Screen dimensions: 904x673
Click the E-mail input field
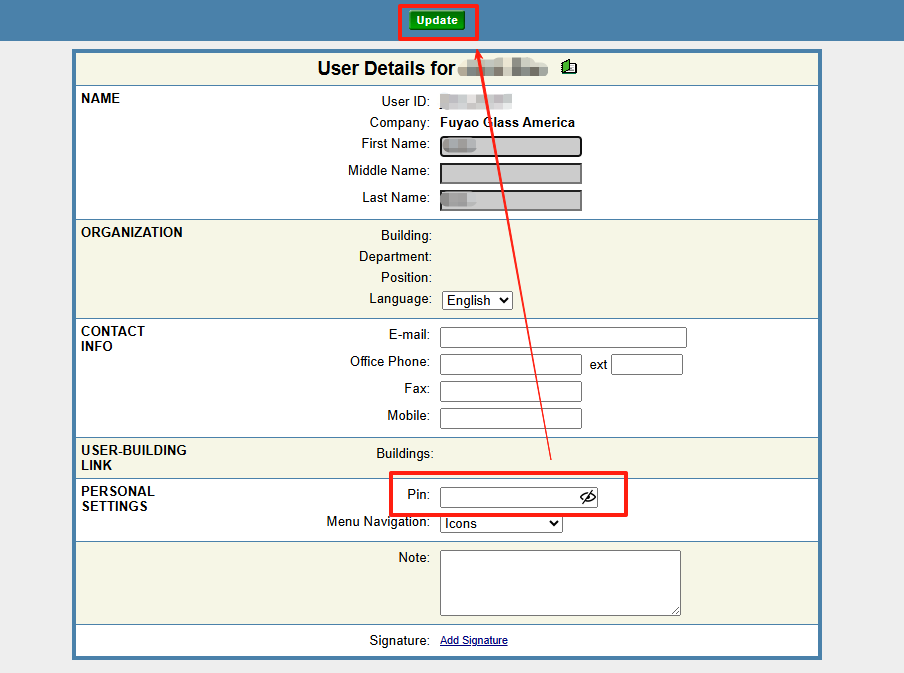[563, 337]
